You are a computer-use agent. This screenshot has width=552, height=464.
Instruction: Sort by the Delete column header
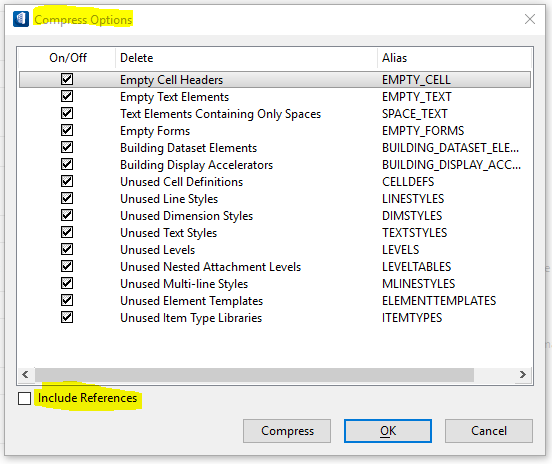point(246,58)
